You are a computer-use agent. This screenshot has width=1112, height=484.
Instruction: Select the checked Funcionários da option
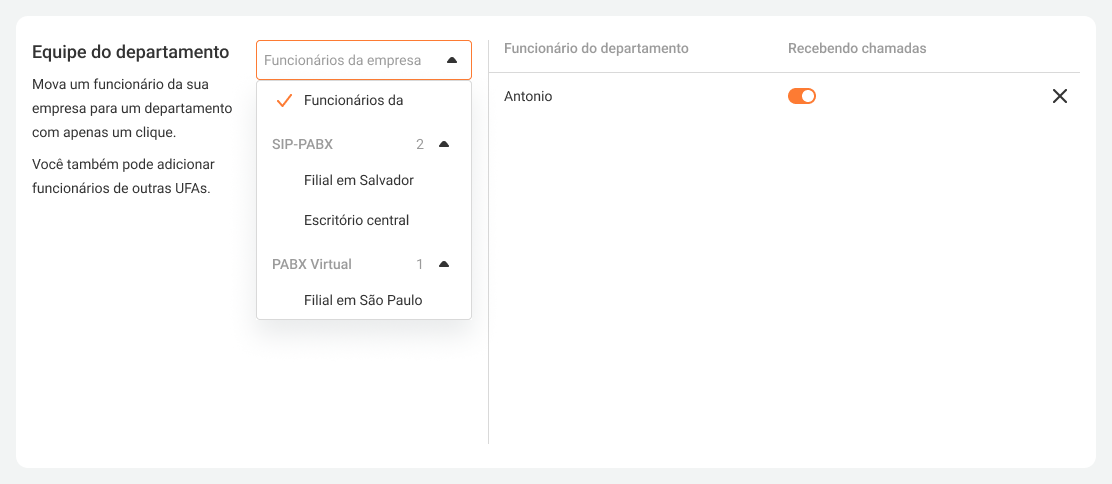click(x=354, y=100)
